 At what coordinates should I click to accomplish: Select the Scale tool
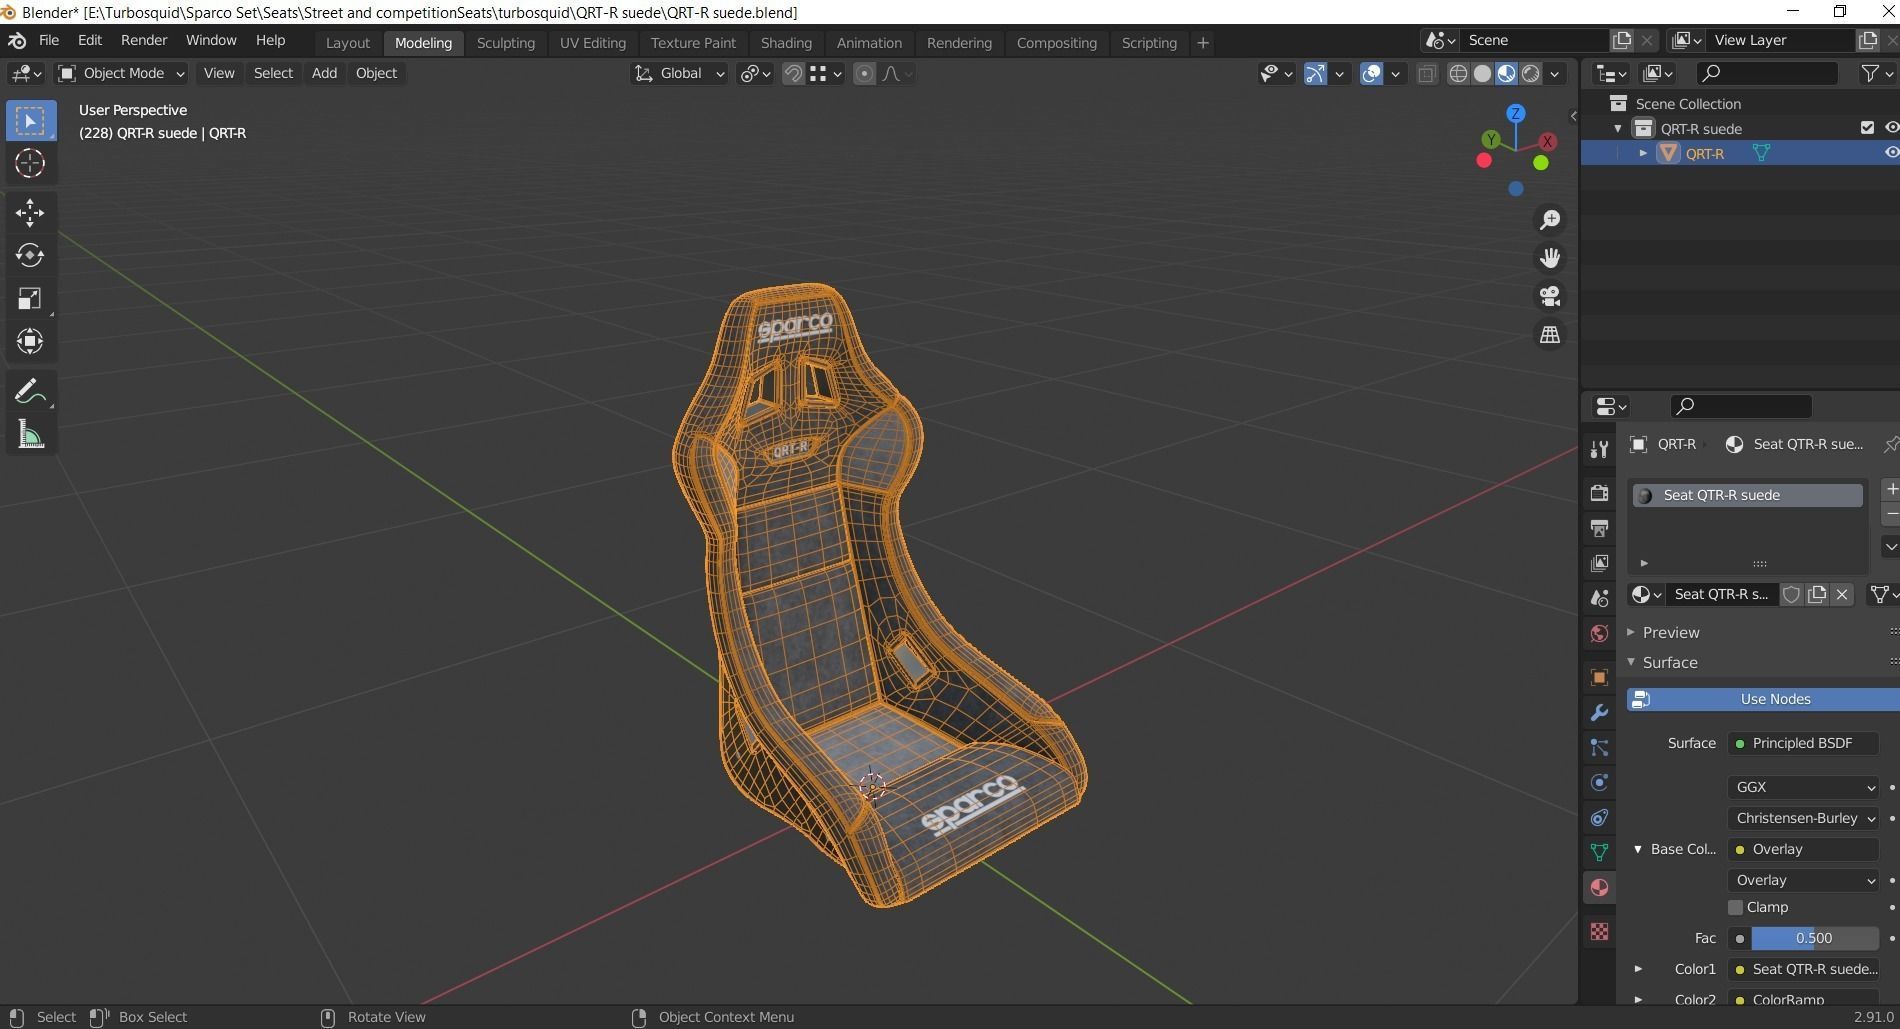[30, 298]
